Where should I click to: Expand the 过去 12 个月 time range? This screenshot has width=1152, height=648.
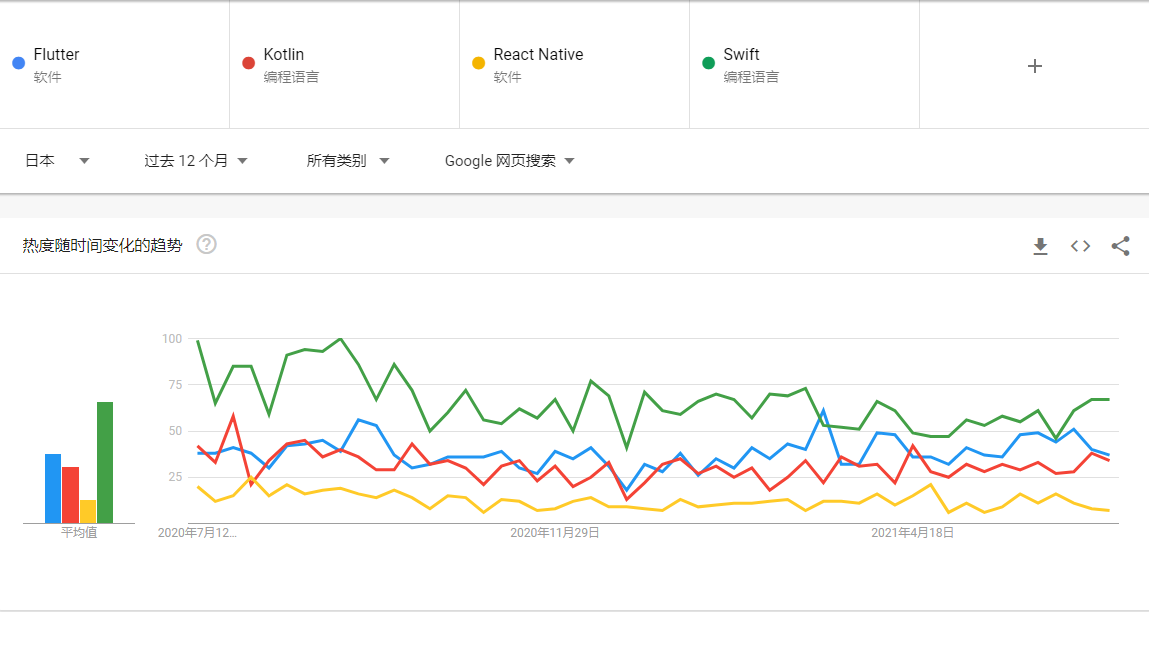click(195, 161)
